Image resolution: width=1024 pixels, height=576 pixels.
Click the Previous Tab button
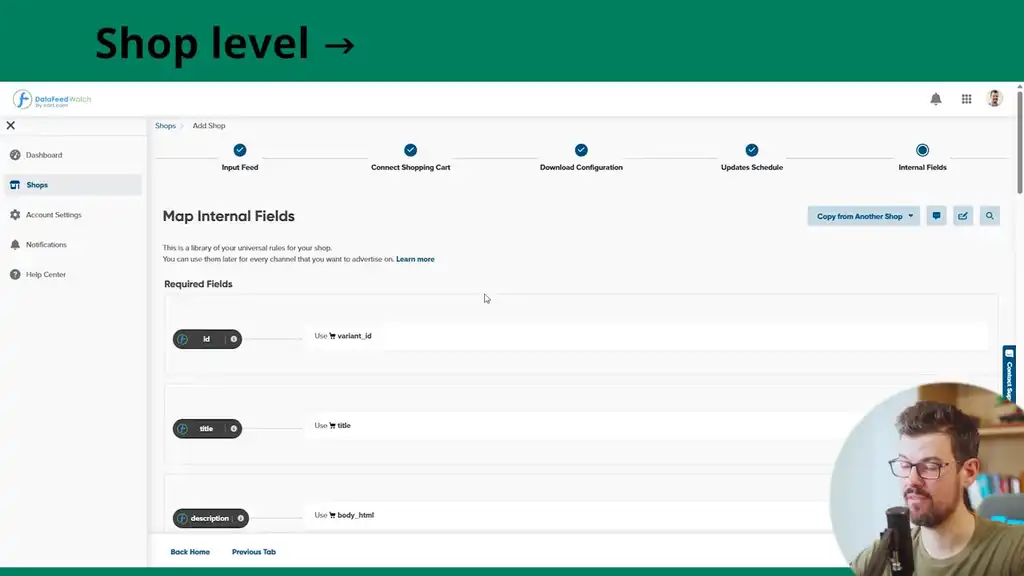[254, 551]
